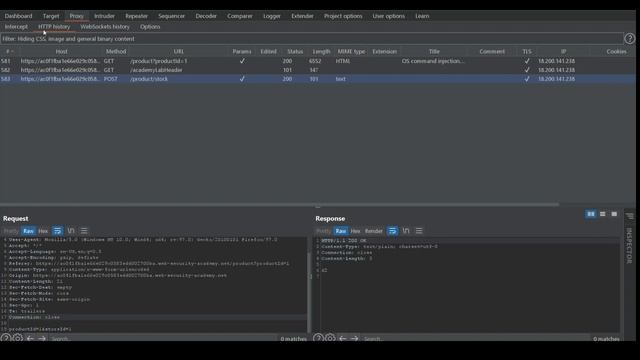This screenshot has height=360, width=640.
Task: Switch Response view to Hex
Action: tap(355, 231)
